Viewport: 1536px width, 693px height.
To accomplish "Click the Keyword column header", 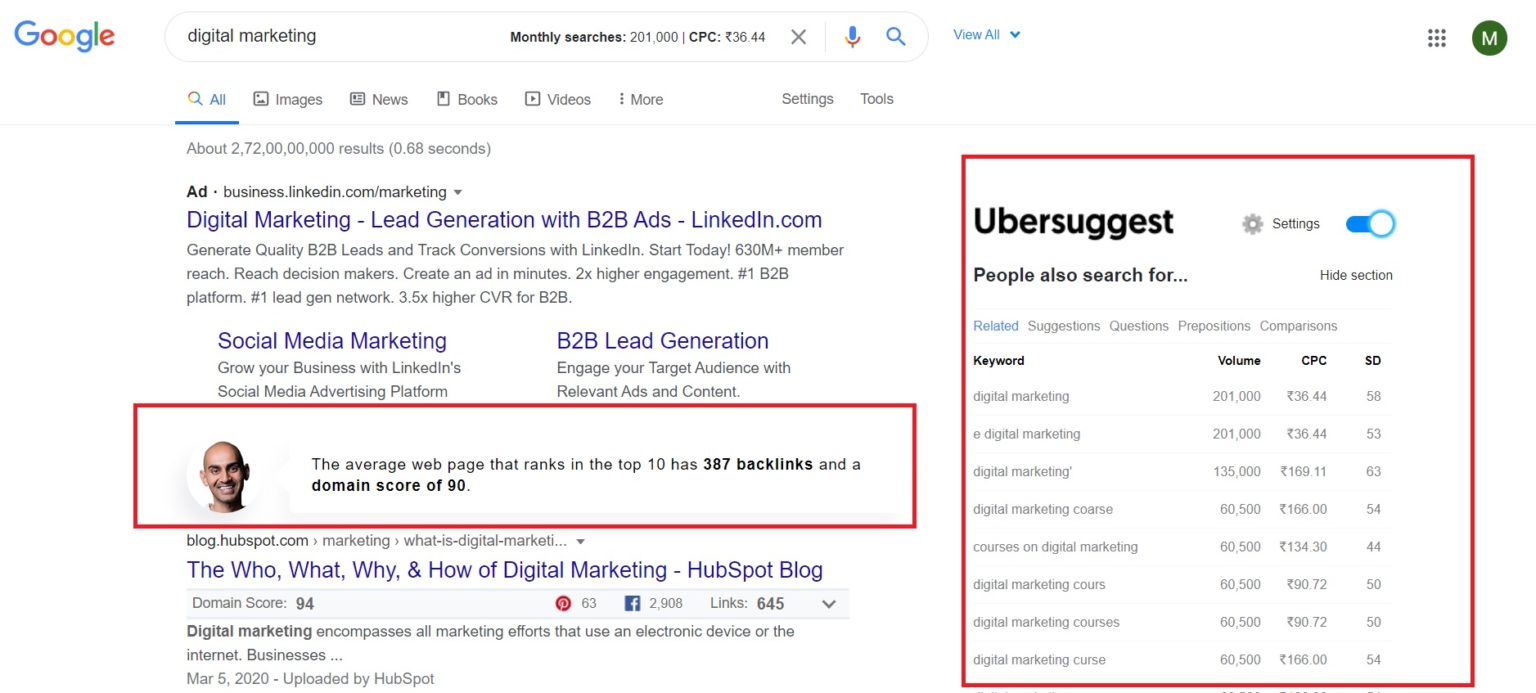I will click(999, 360).
